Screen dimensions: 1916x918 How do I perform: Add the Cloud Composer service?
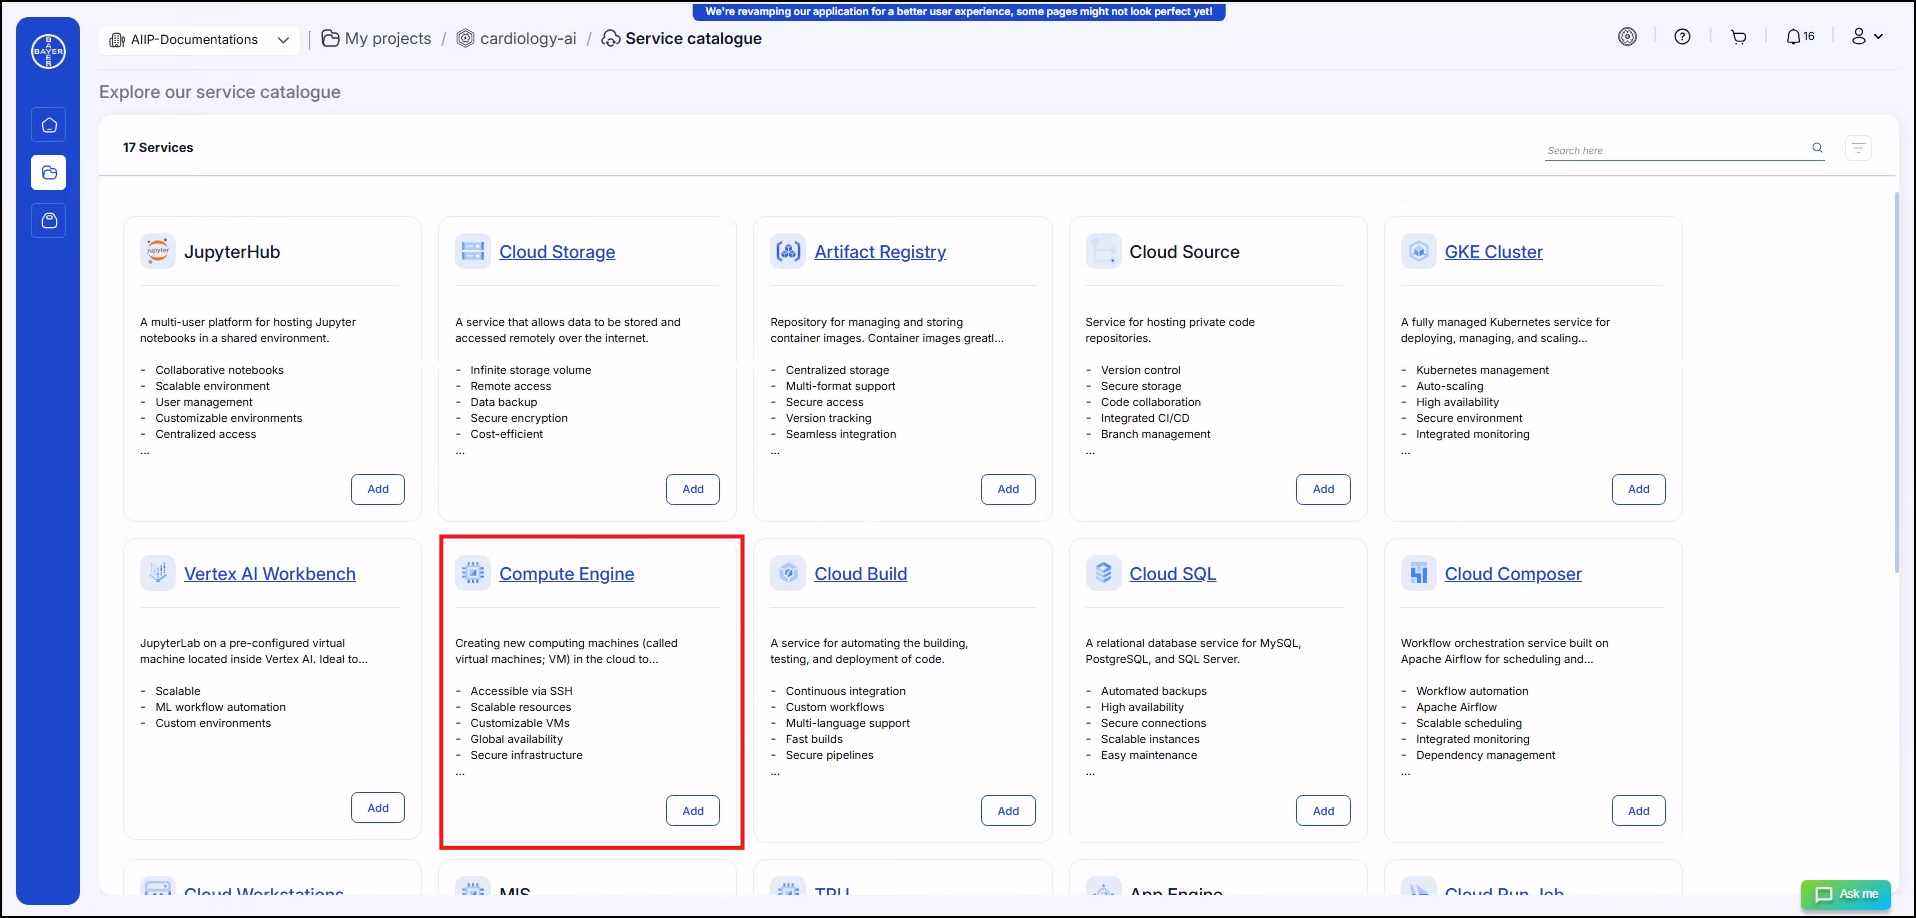coord(1638,811)
